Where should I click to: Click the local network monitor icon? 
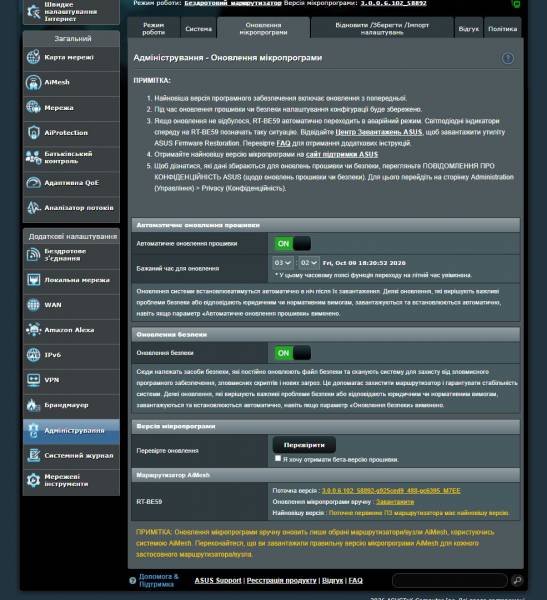(33, 280)
